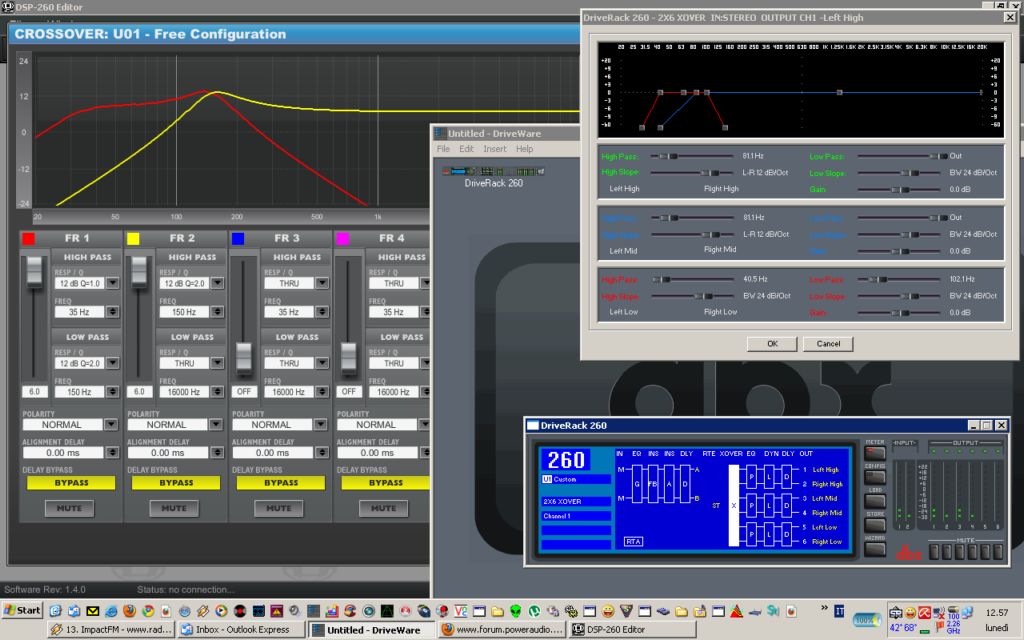Open the D delay block of the Mid output pair
This screenshot has width=1024, height=640.
[x=787, y=505]
